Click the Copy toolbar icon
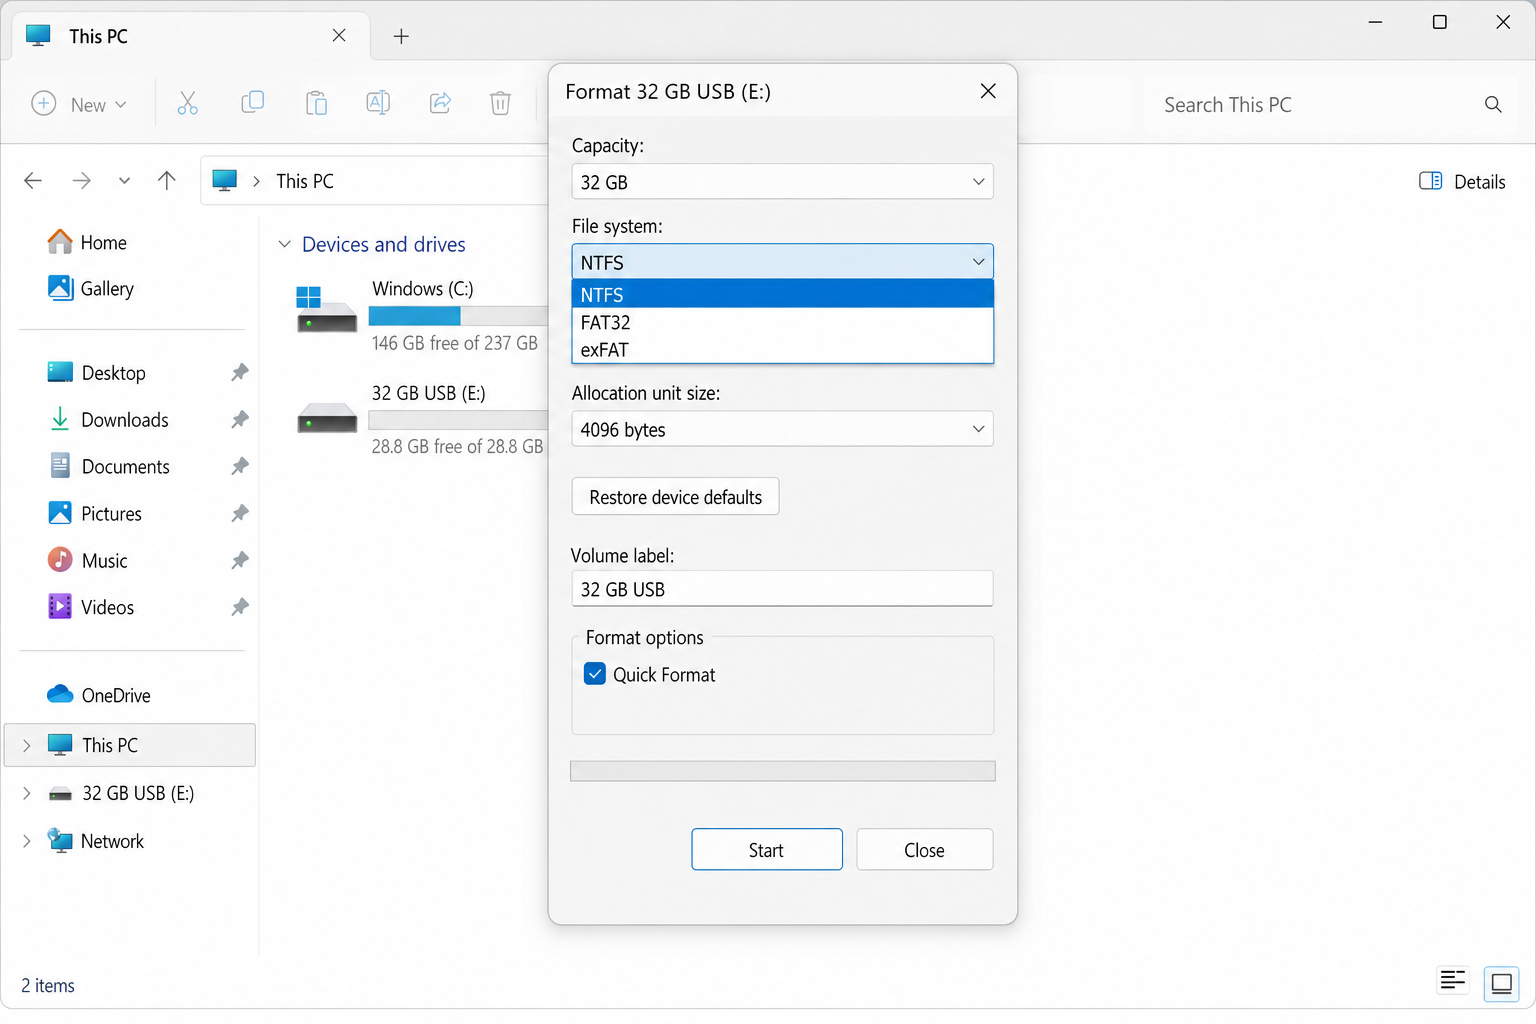 [x=252, y=103]
